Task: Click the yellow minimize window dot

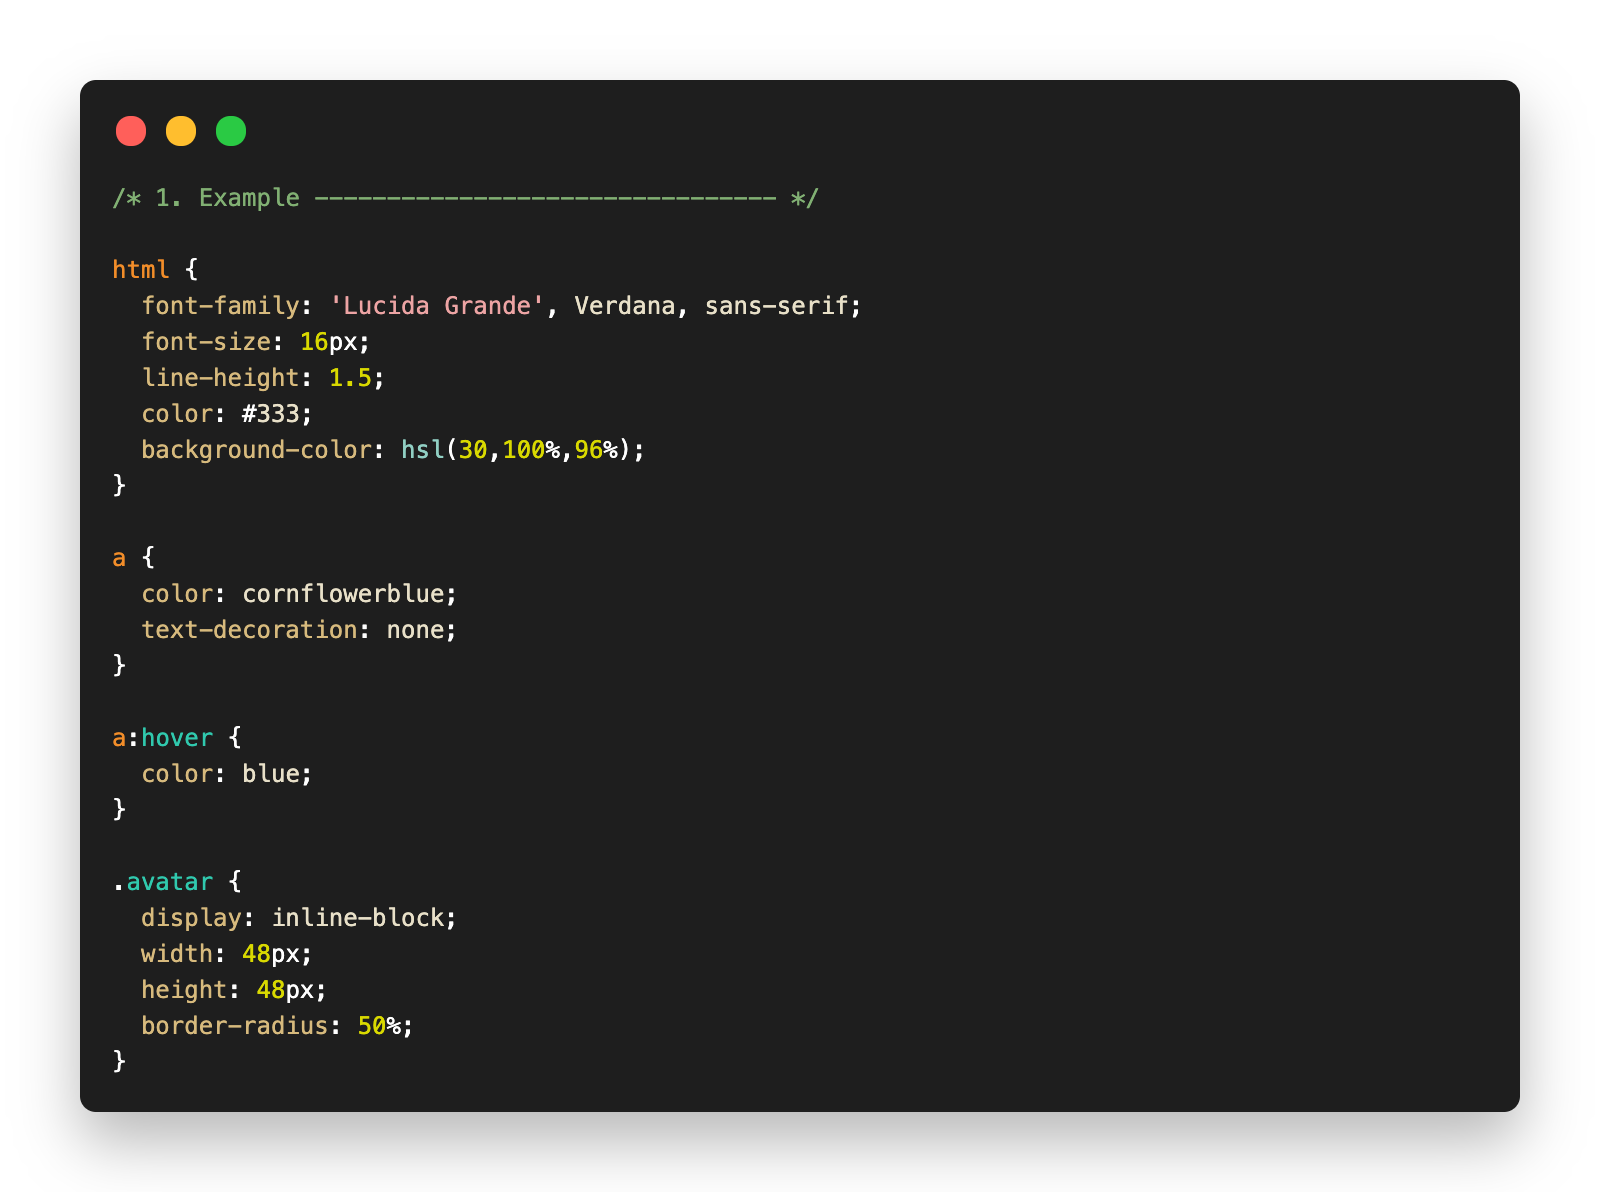Action: [181, 131]
